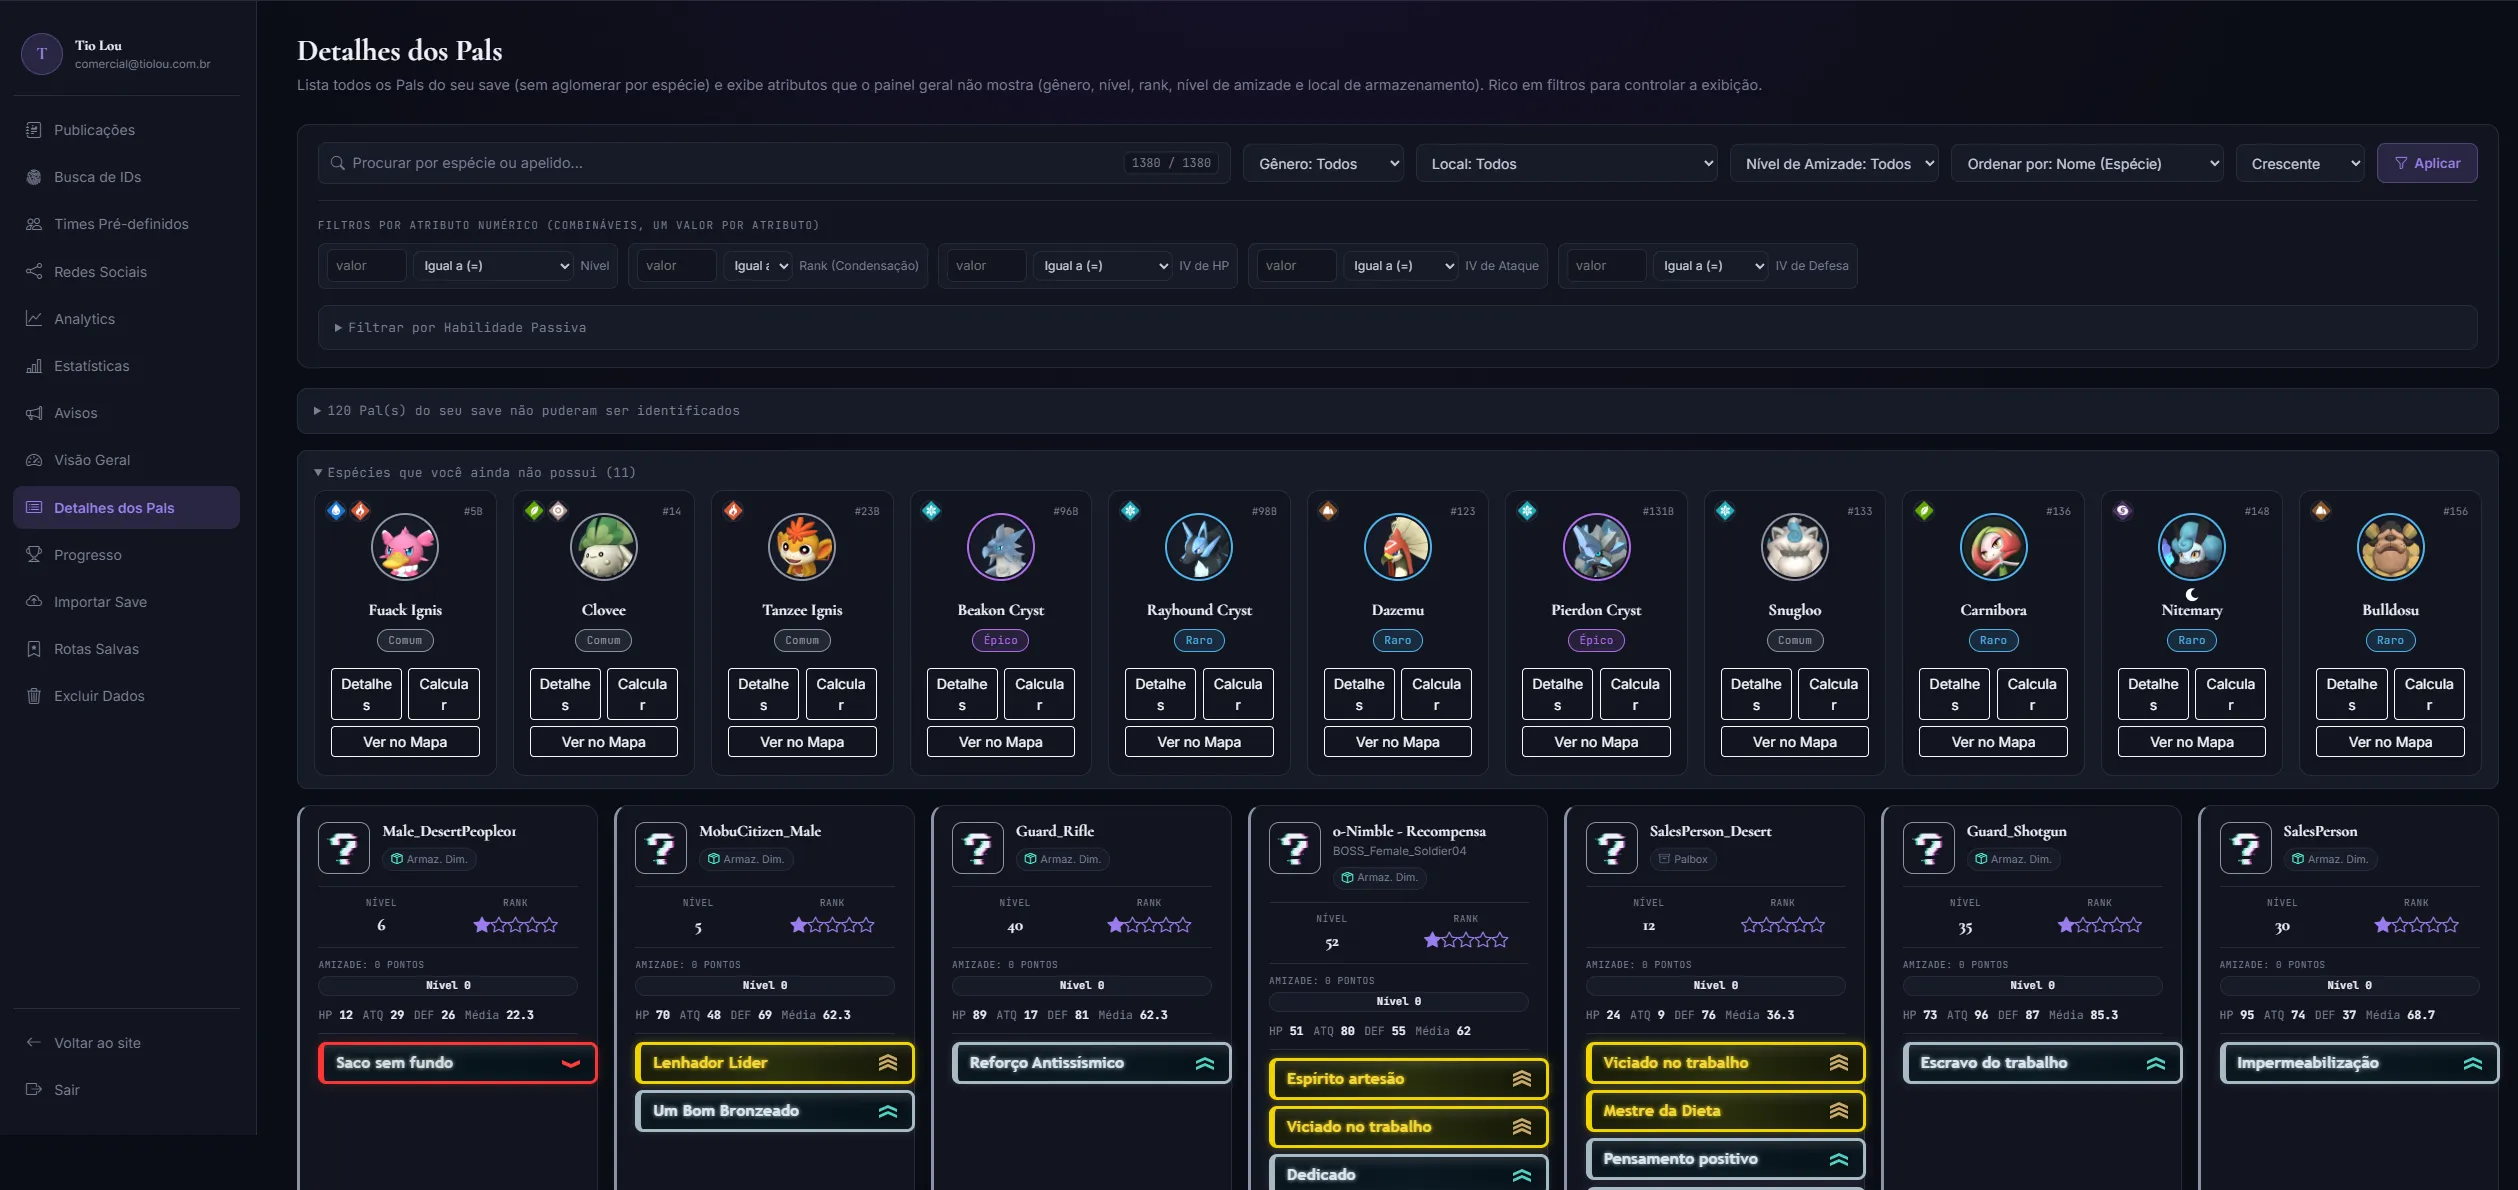Expand Filtrar por Habilidade Passiva
Image resolution: width=2518 pixels, height=1190 pixels.
coord(1397,327)
